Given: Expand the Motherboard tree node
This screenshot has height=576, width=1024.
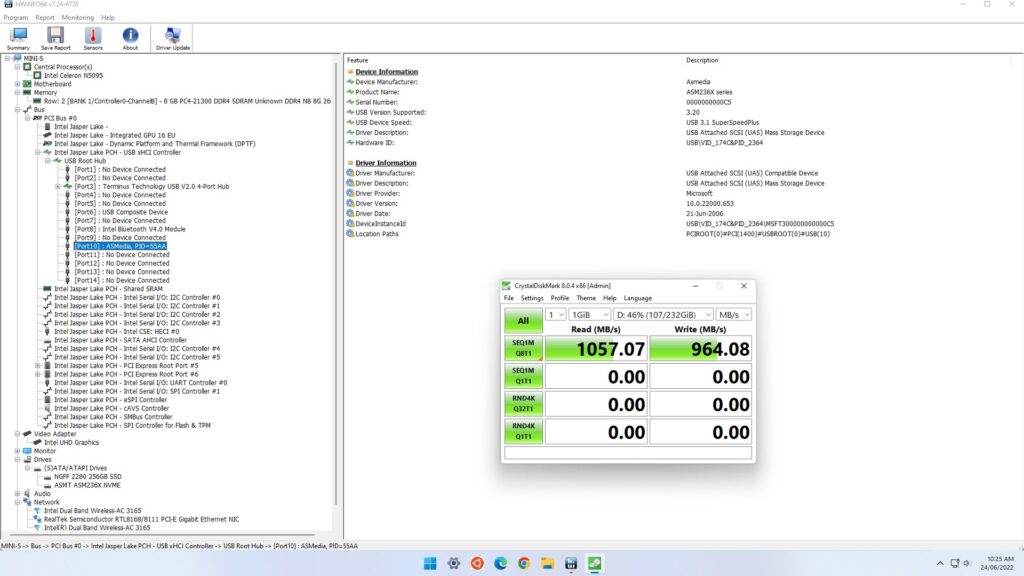Looking at the screenshot, I should click(17, 84).
